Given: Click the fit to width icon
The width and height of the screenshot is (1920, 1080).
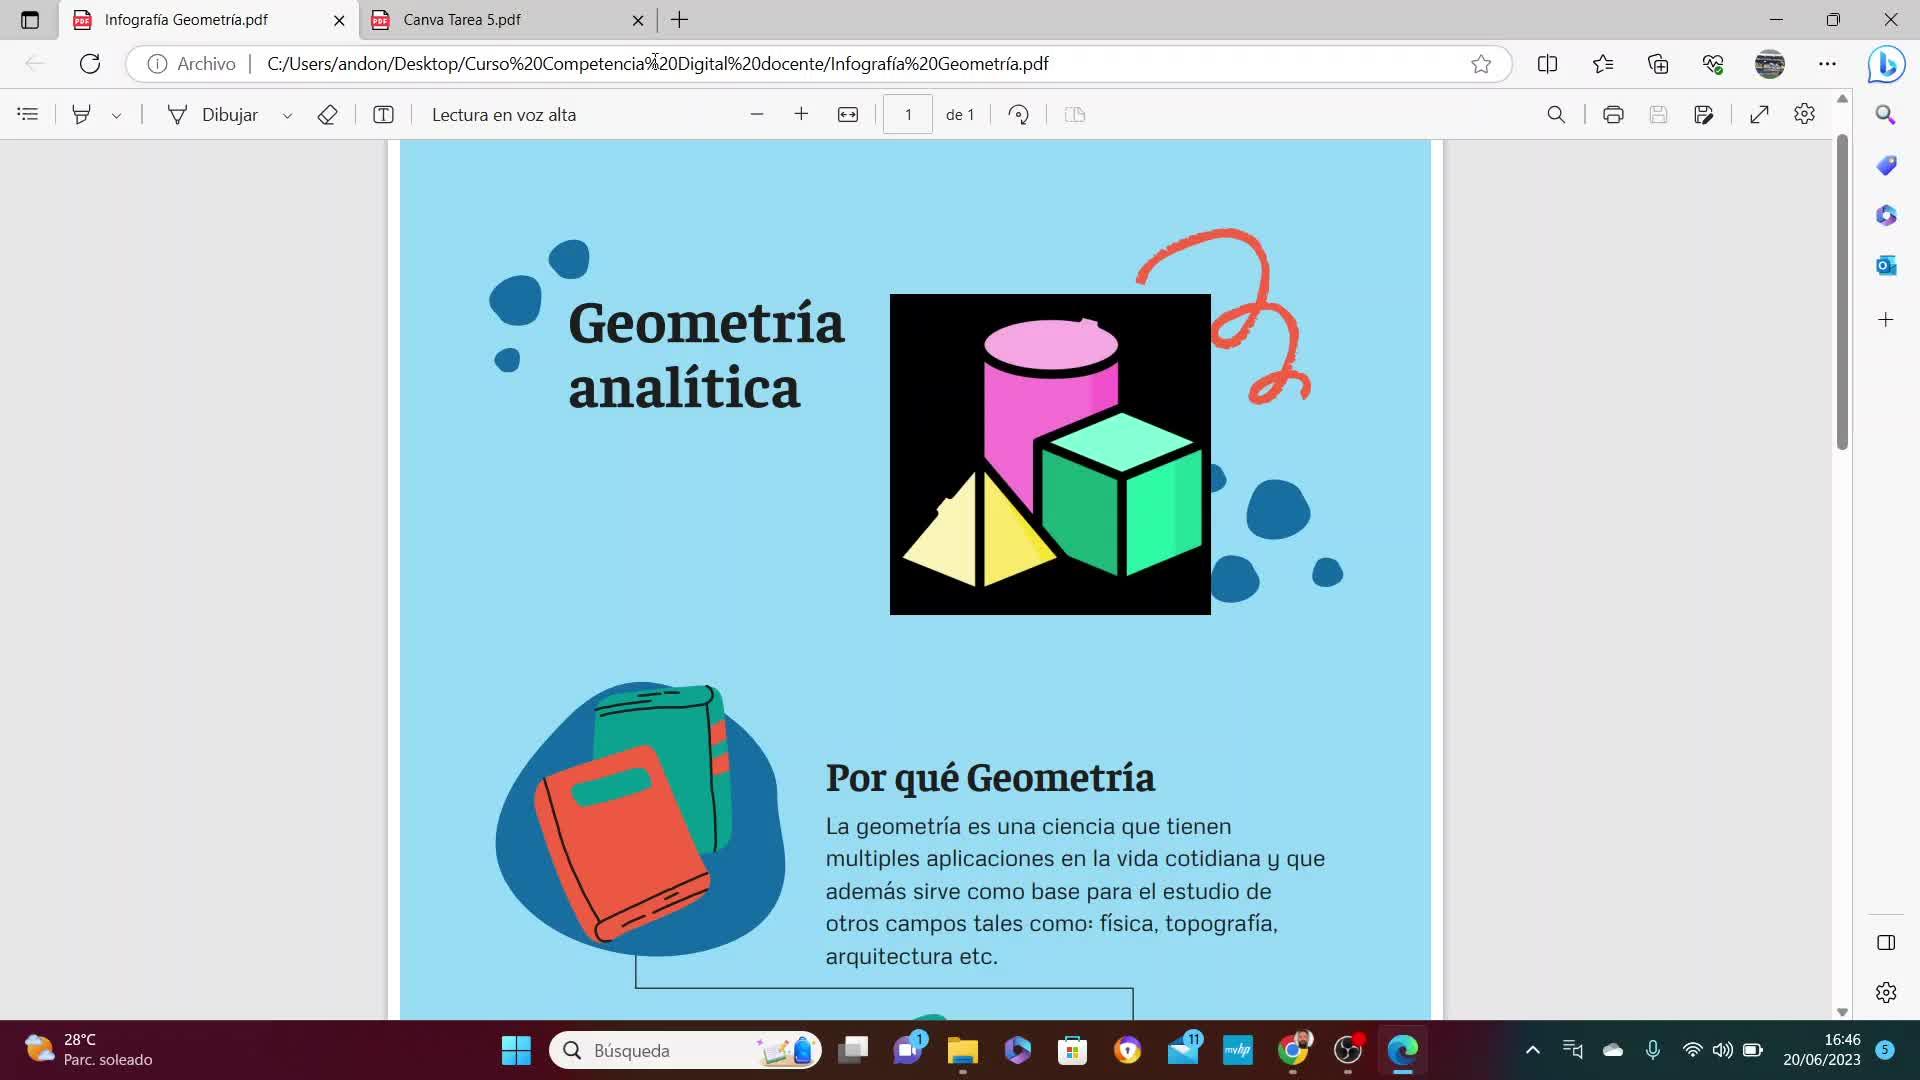Looking at the screenshot, I should pos(848,115).
